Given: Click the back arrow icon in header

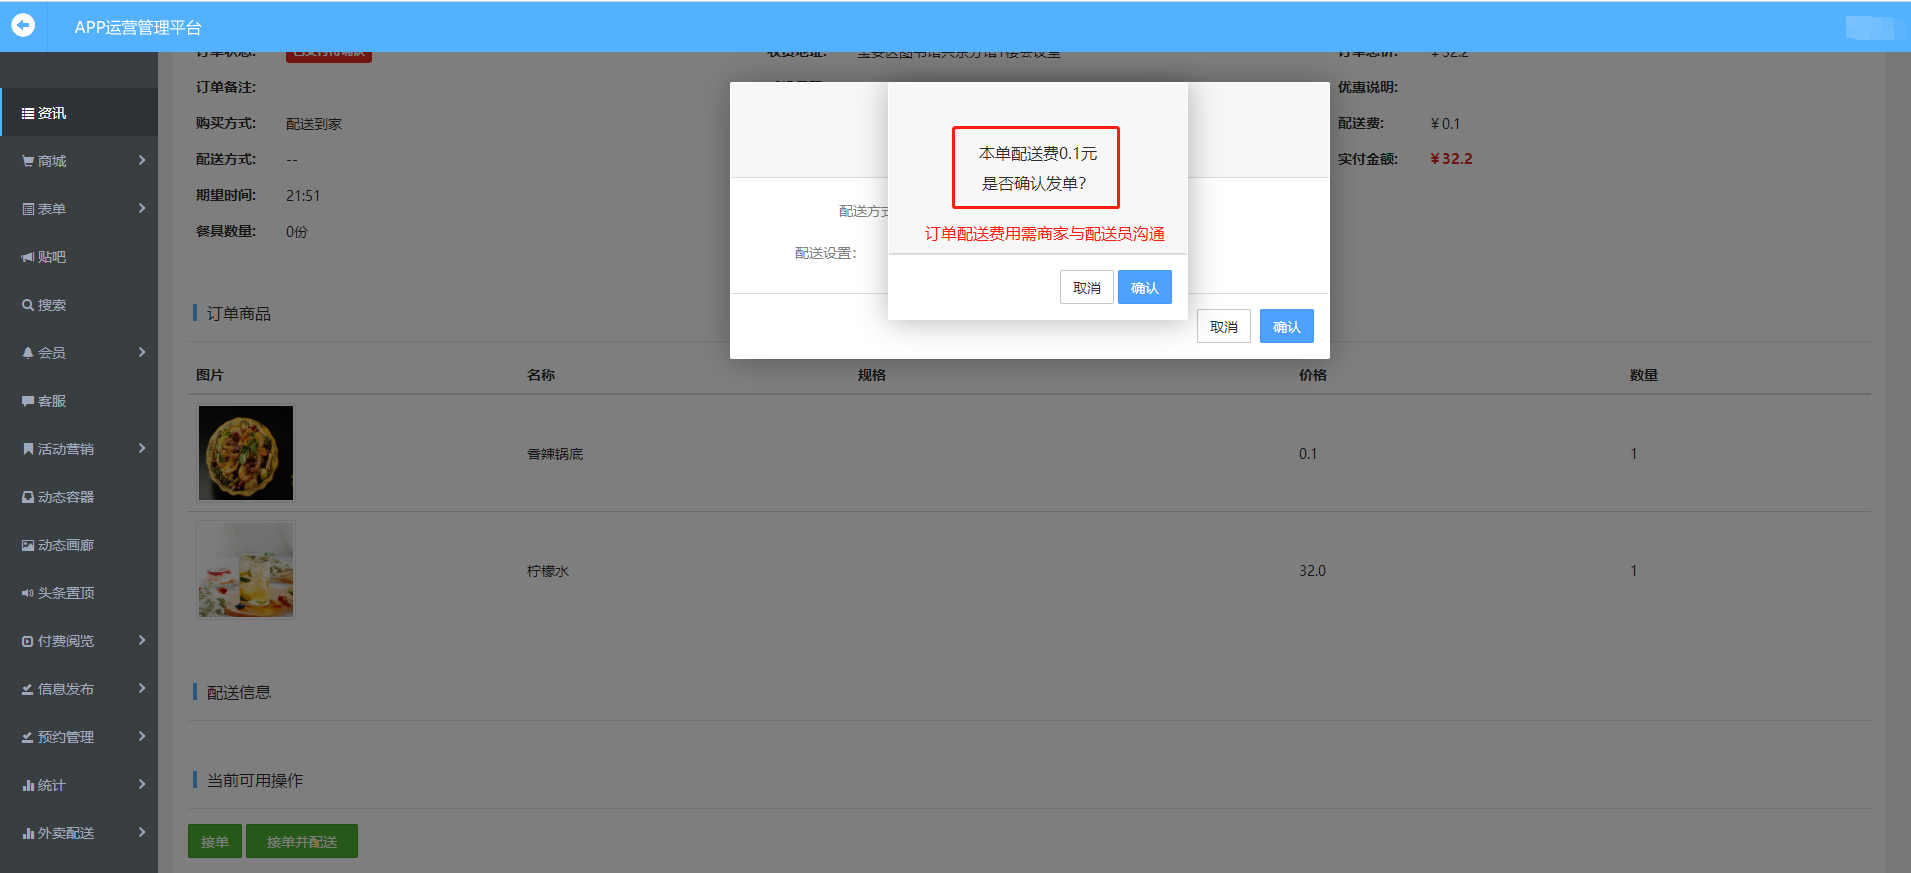Looking at the screenshot, I should 23,25.
